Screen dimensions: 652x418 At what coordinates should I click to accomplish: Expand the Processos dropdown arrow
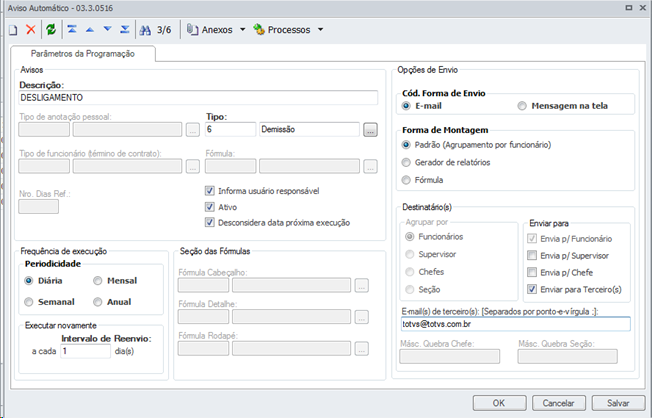[x=320, y=30]
